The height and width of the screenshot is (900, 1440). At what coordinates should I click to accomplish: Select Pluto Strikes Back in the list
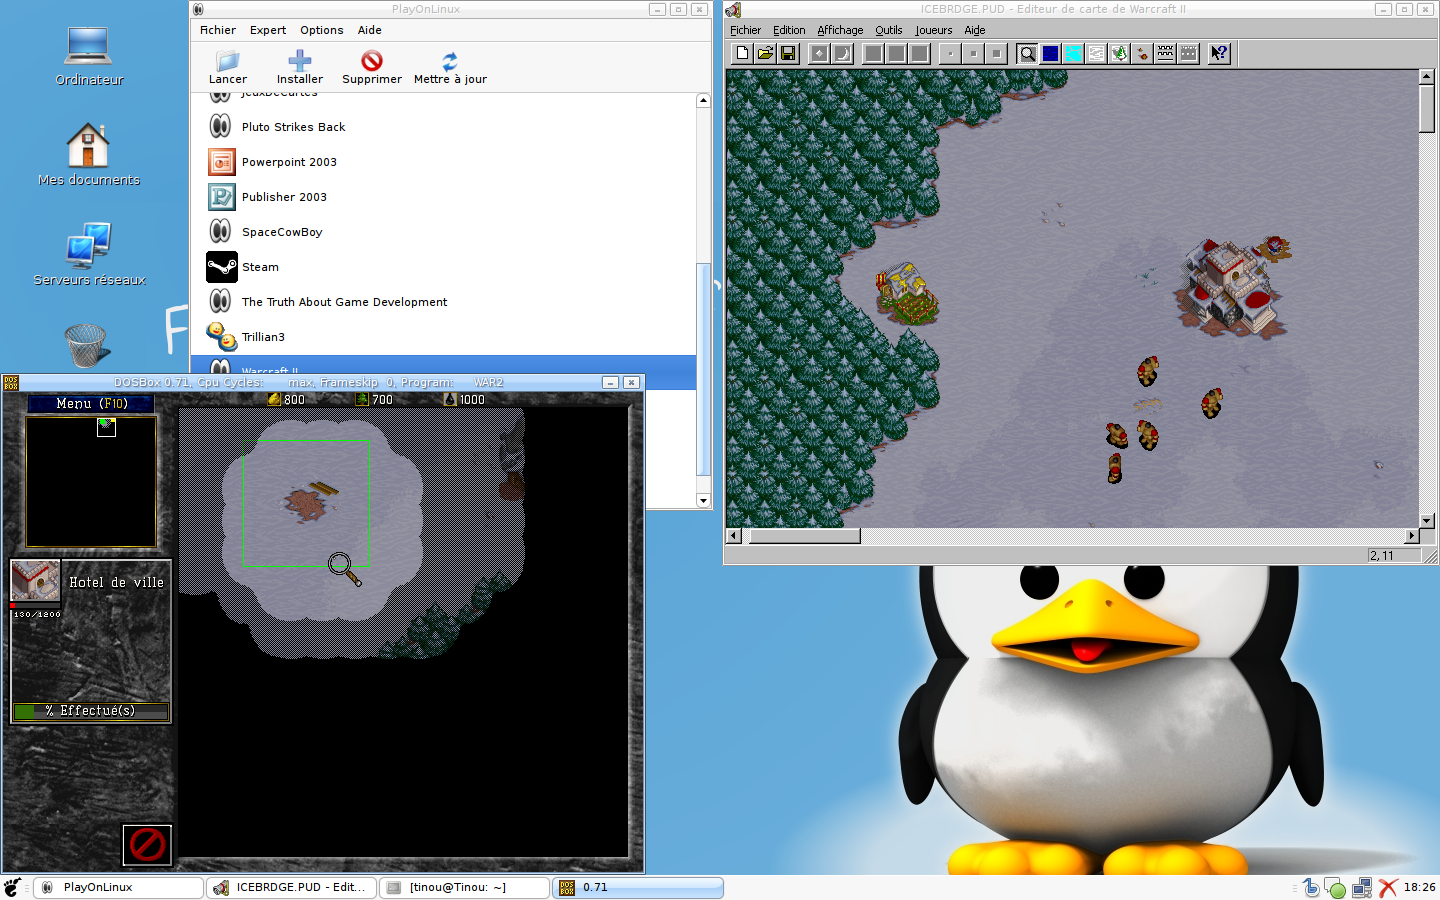click(x=293, y=127)
